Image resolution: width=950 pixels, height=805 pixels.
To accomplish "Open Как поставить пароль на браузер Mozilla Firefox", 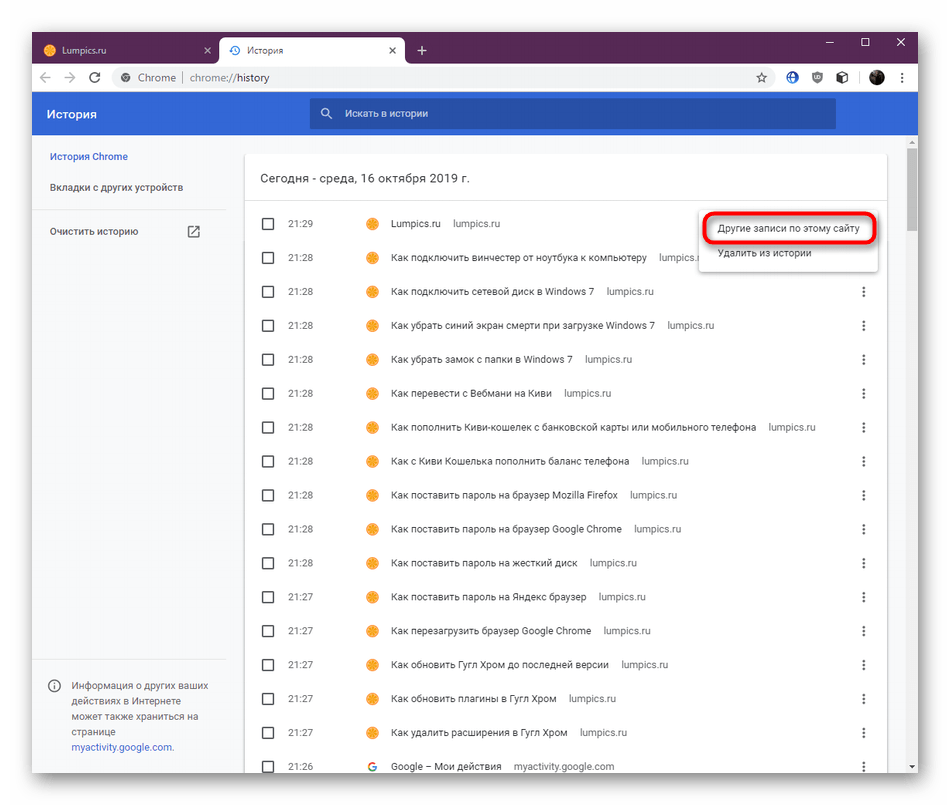I will coord(504,495).
